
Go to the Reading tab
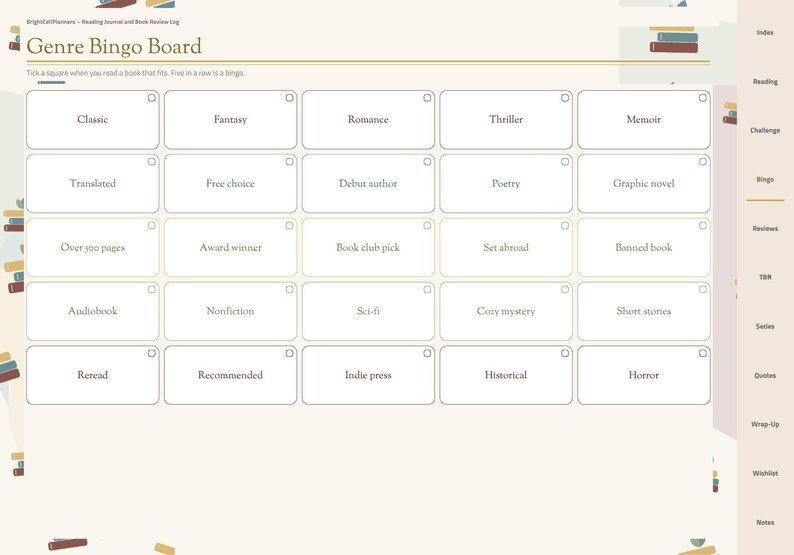click(x=765, y=82)
